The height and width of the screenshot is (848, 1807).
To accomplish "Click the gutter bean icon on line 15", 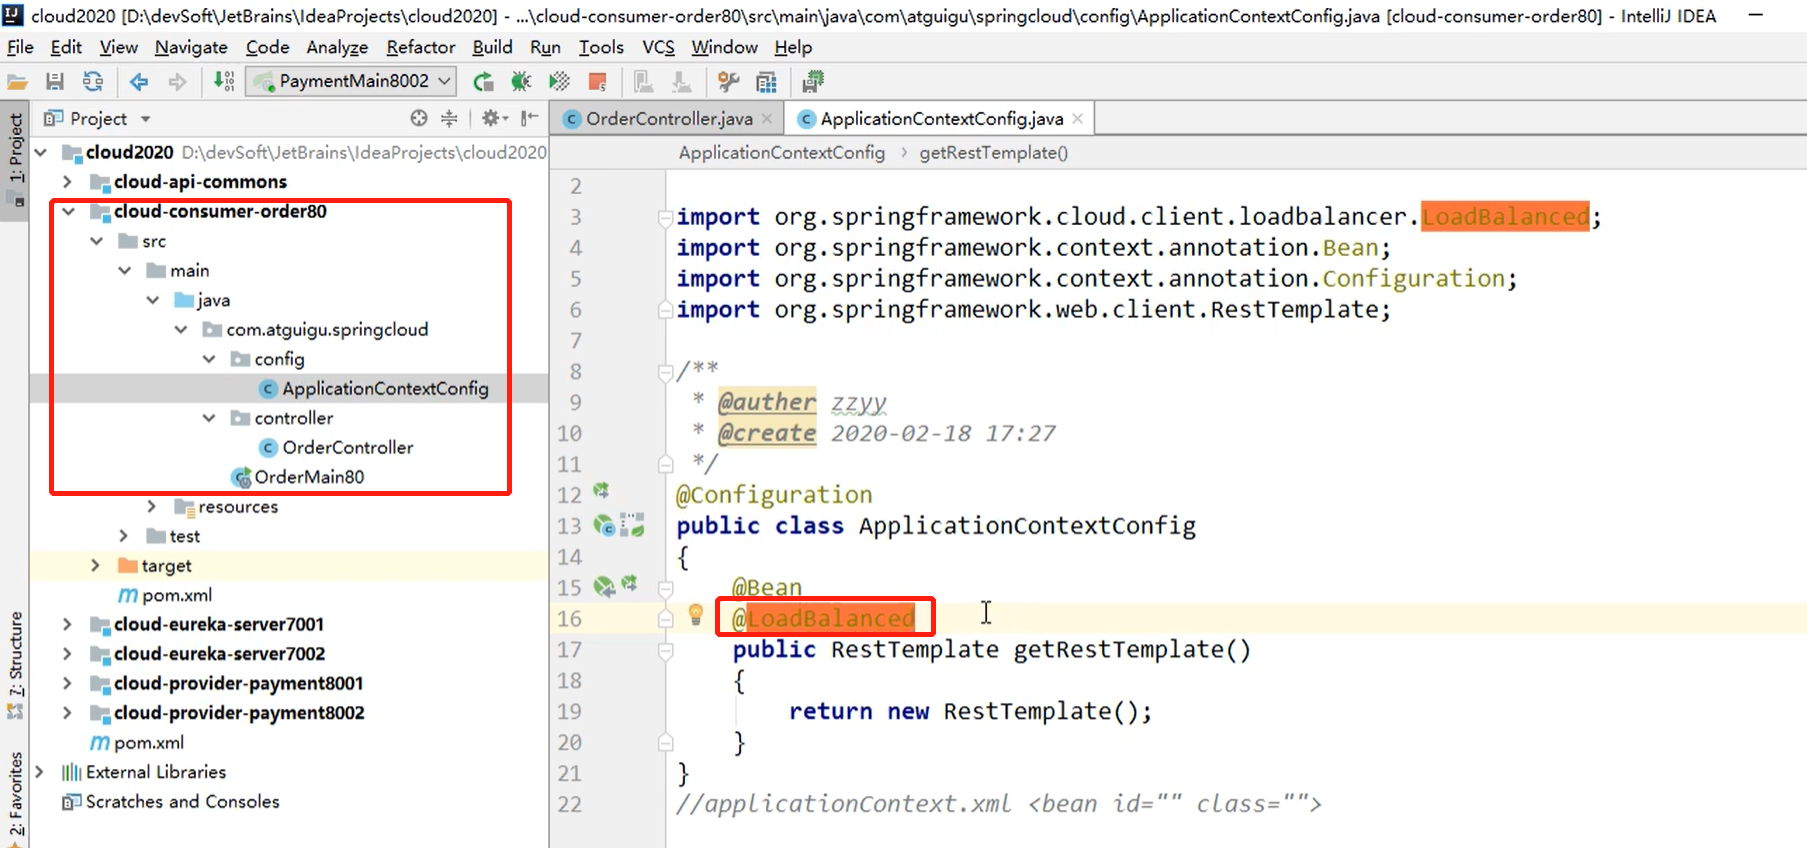I will 604,587.
